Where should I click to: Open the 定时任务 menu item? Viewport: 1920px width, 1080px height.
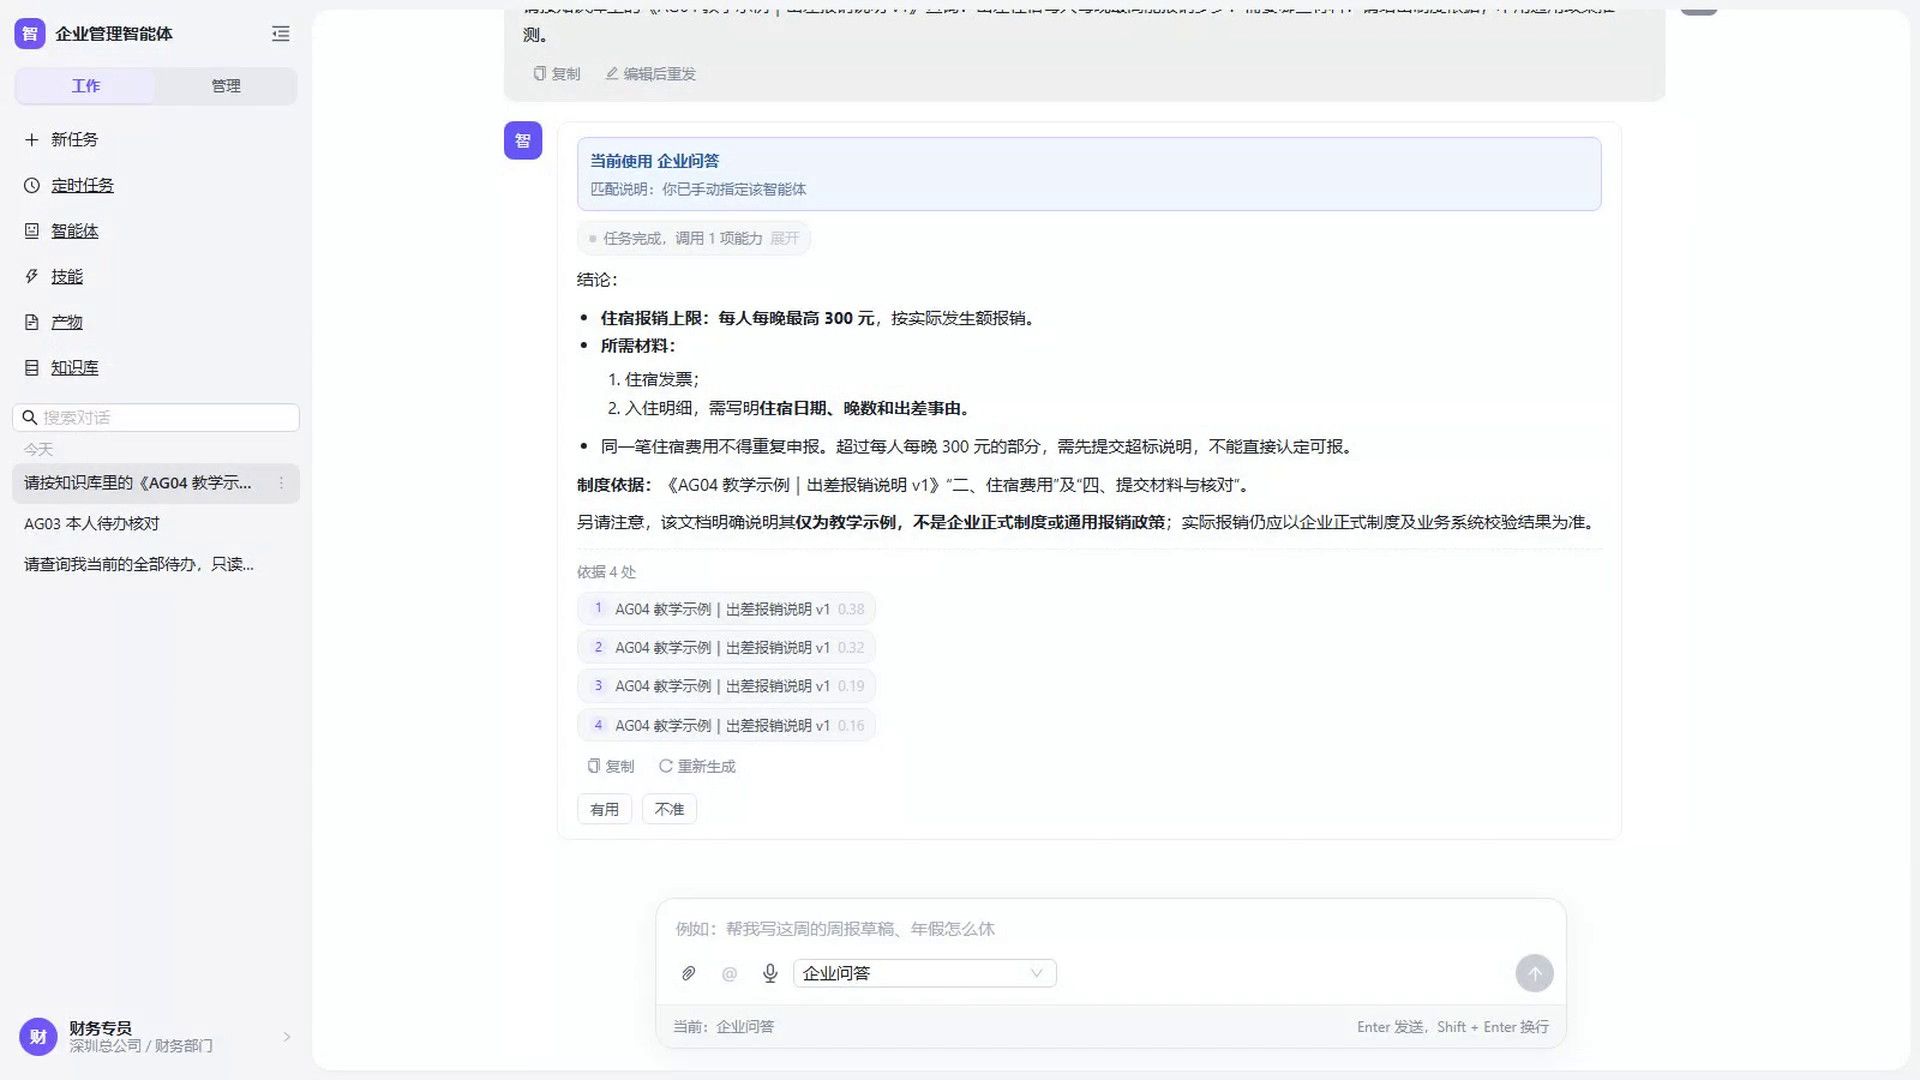[82, 186]
